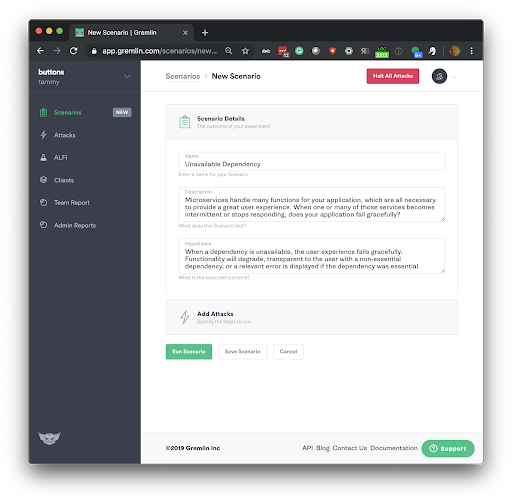This screenshot has width=512, height=502.
Task: Open Documentation footer link
Action: click(x=394, y=448)
